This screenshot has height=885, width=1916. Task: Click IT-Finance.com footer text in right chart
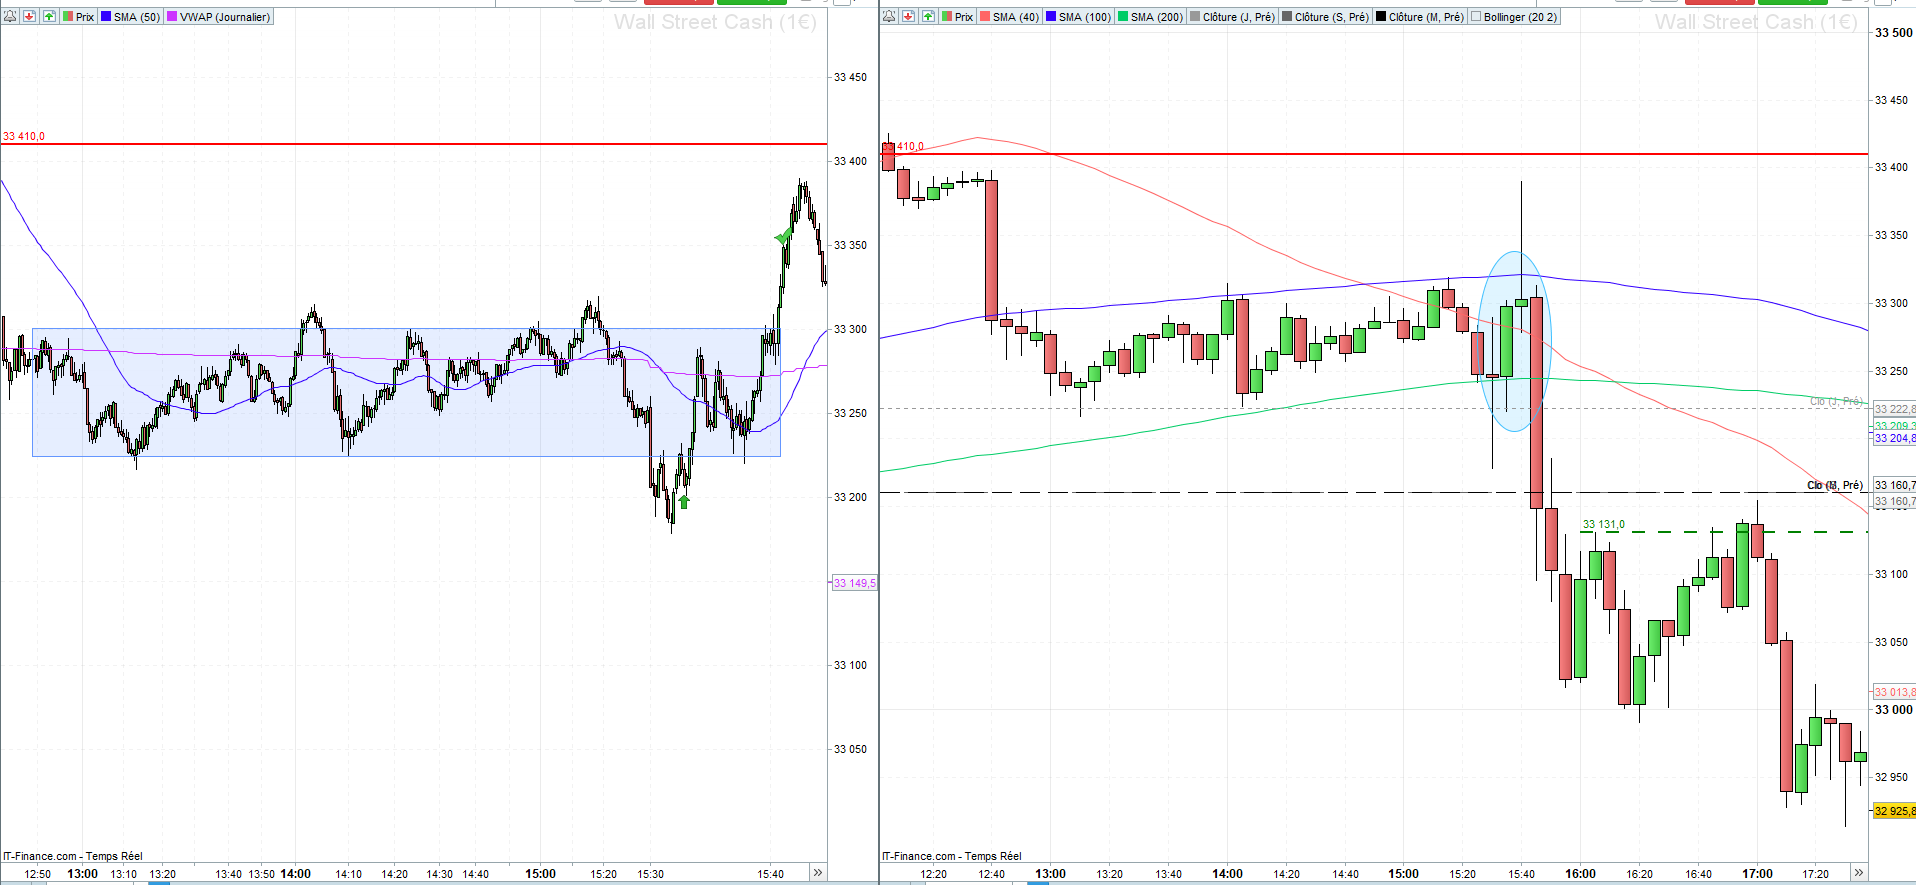(x=952, y=856)
